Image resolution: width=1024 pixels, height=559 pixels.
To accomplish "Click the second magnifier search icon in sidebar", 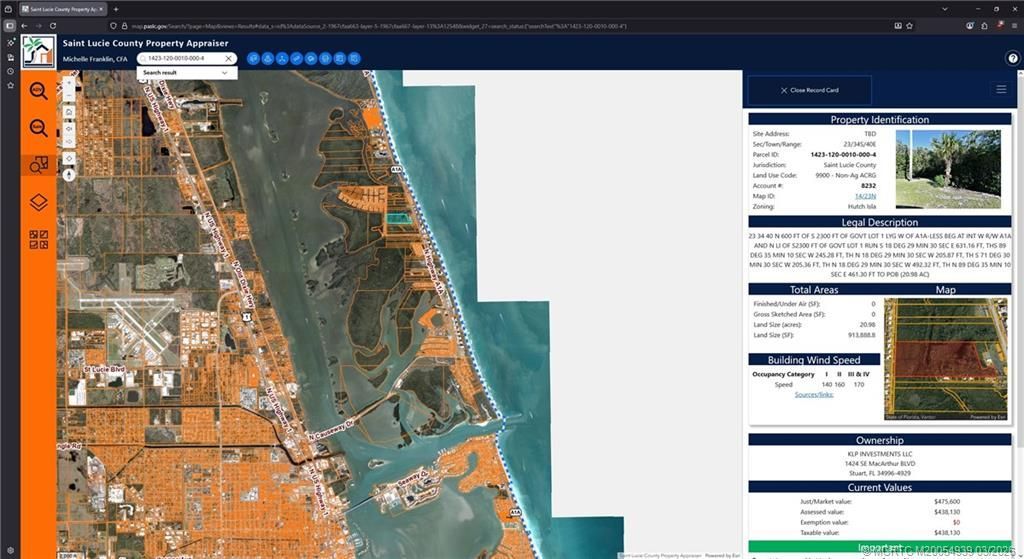I will click(x=38, y=128).
